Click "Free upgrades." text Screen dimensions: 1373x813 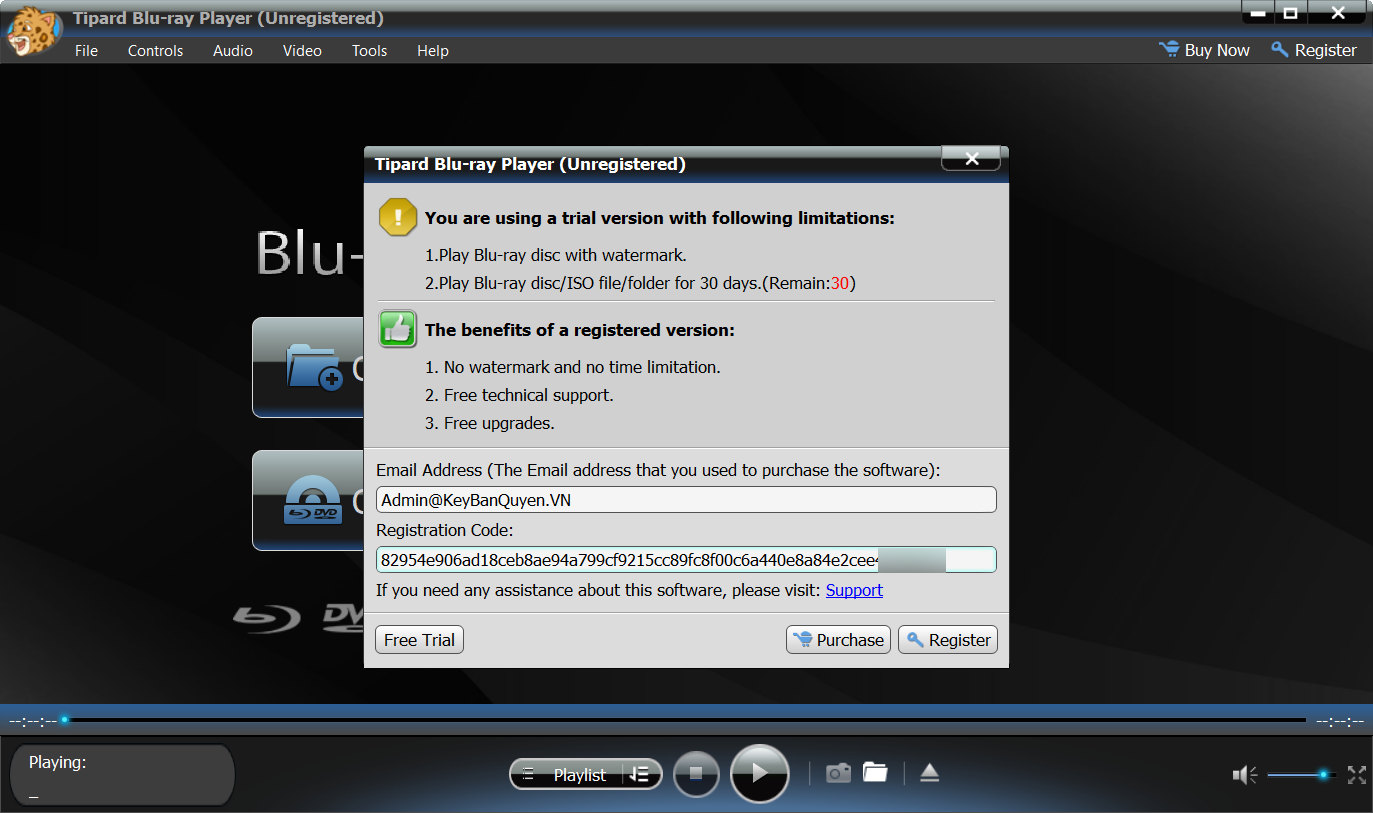coord(499,423)
